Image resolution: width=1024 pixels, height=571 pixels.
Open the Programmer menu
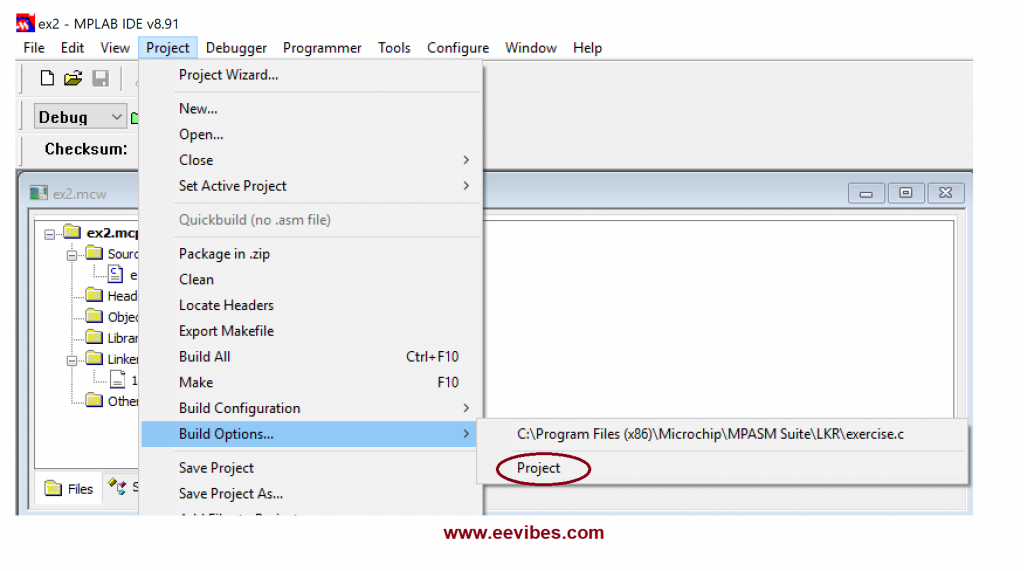pos(322,48)
